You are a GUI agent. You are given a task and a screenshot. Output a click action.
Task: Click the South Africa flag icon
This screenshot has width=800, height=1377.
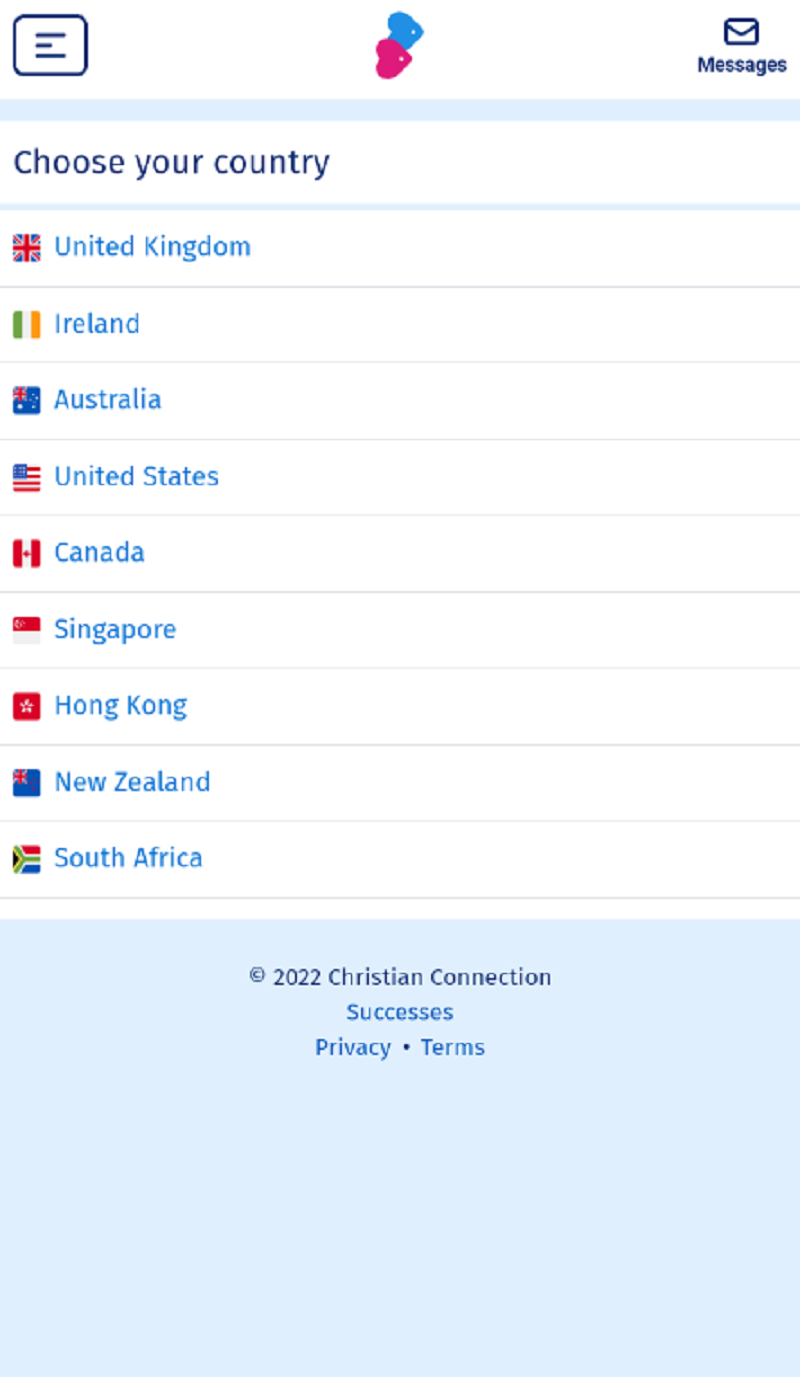click(27, 859)
